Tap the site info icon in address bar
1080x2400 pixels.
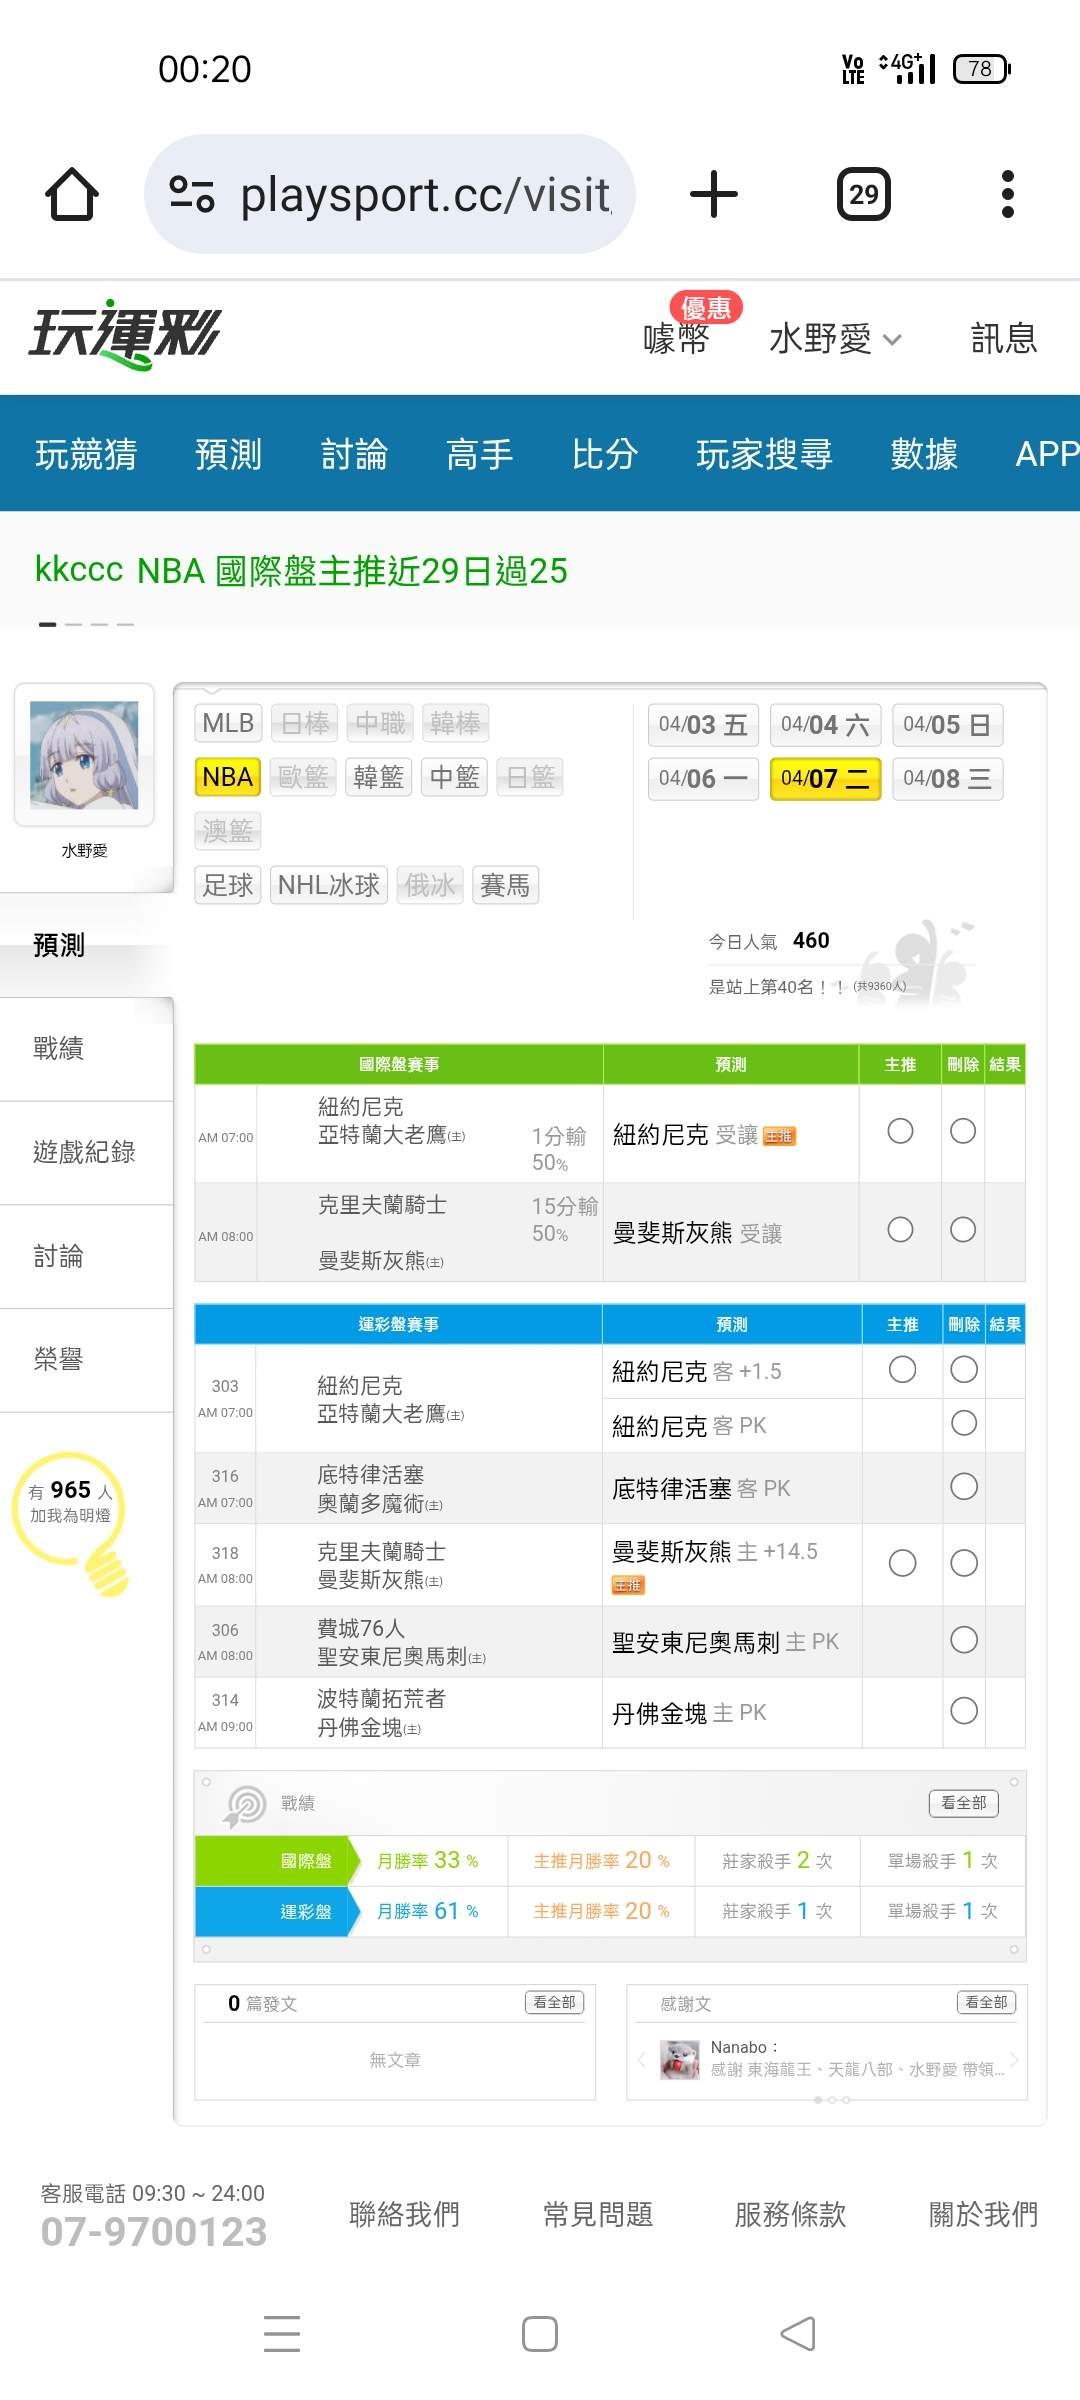click(x=192, y=194)
